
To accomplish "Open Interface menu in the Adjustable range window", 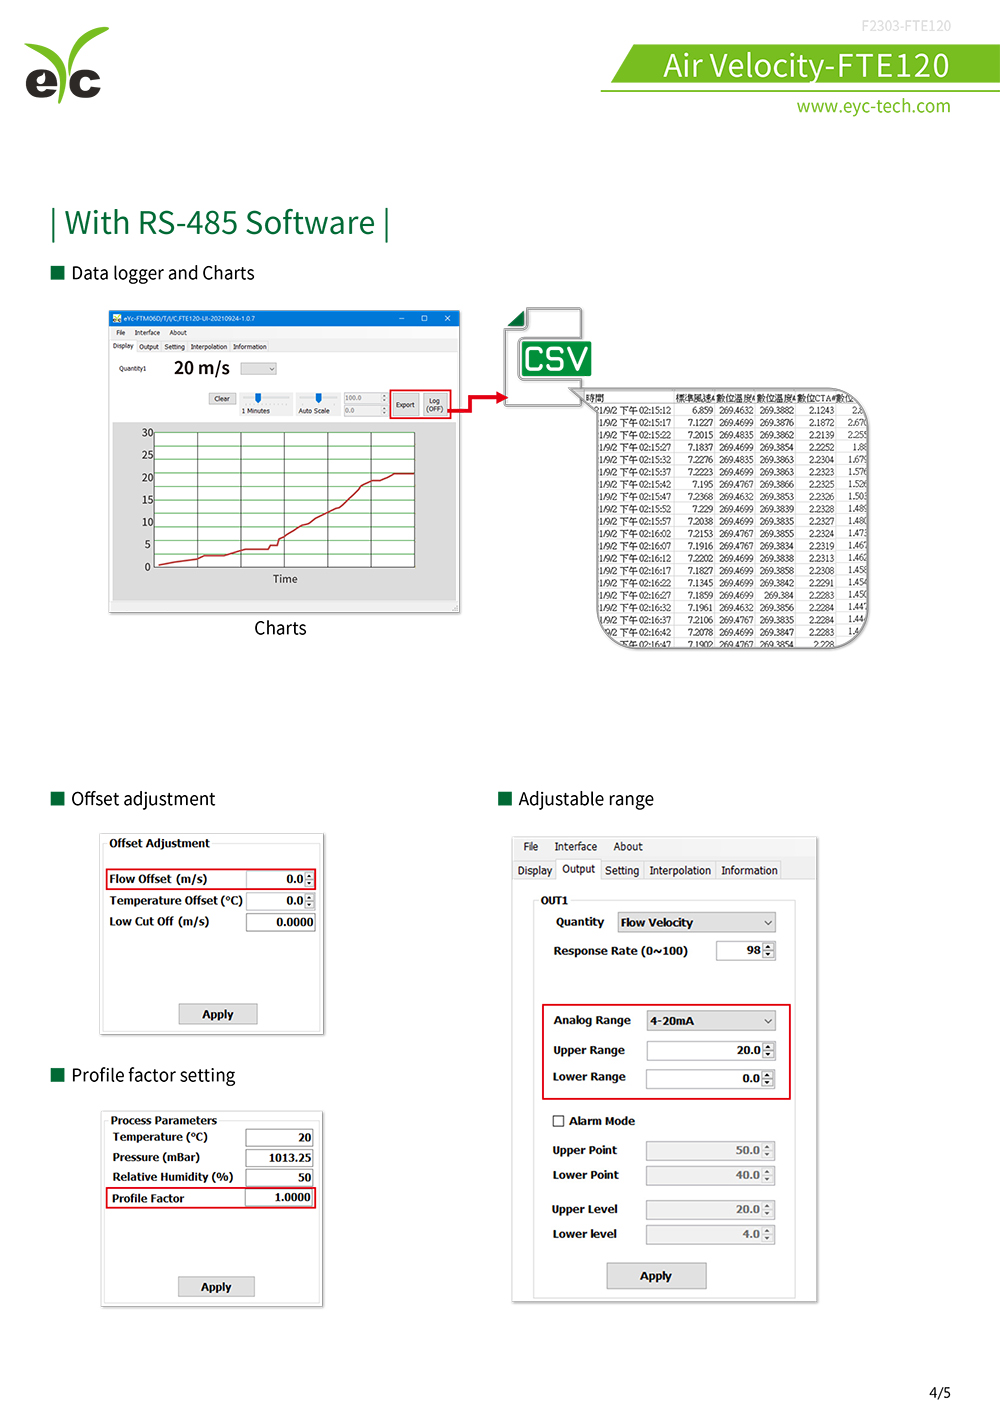I will (x=576, y=846).
